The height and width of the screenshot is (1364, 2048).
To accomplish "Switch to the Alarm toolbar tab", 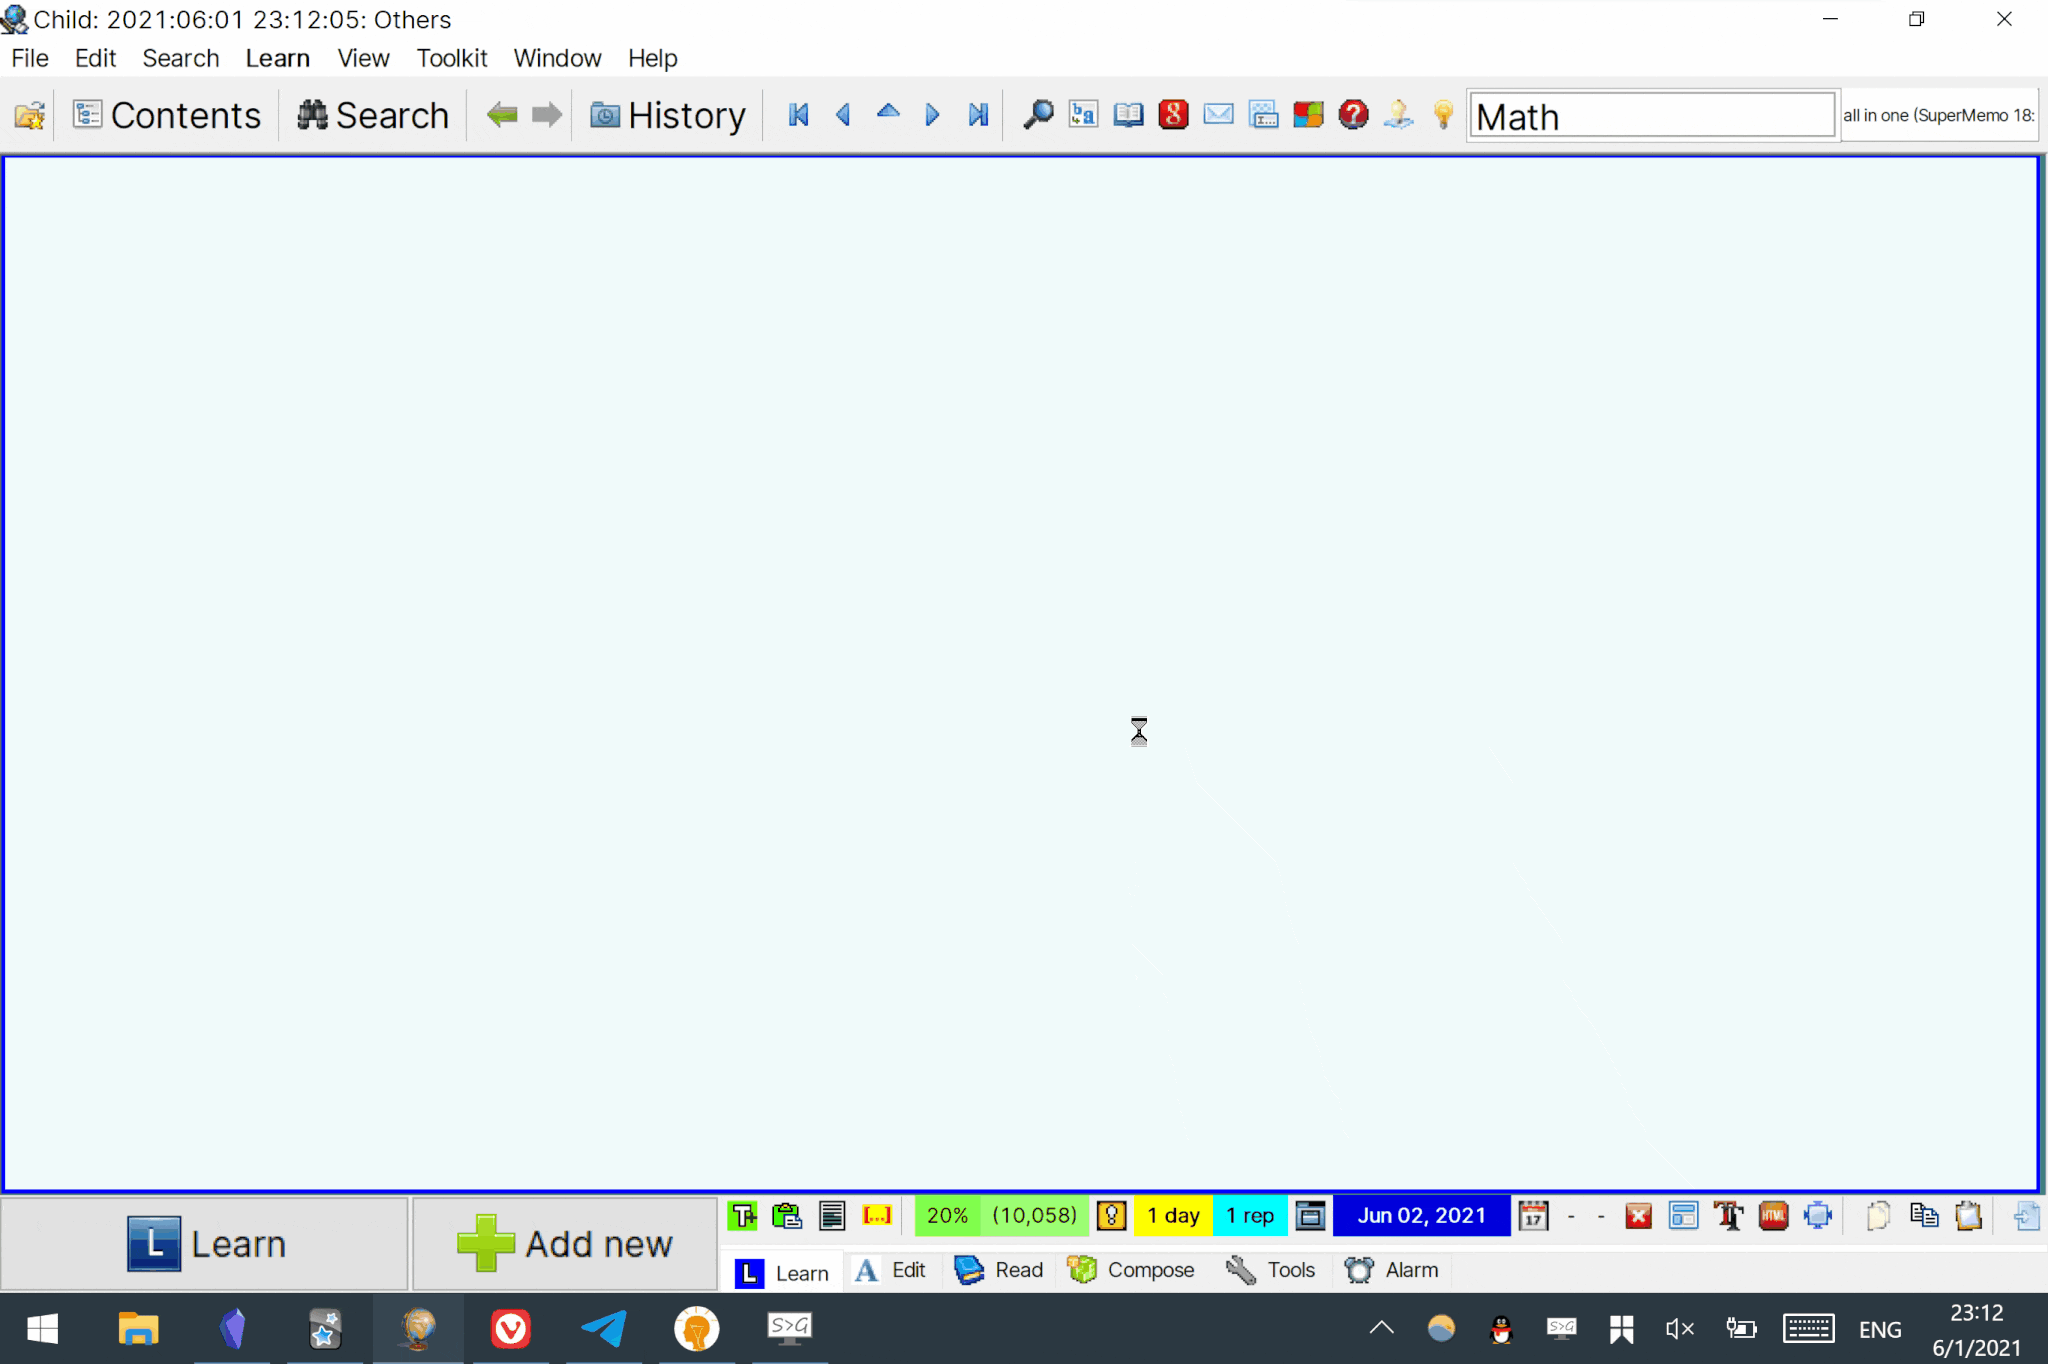I will [x=1391, y=1270].
